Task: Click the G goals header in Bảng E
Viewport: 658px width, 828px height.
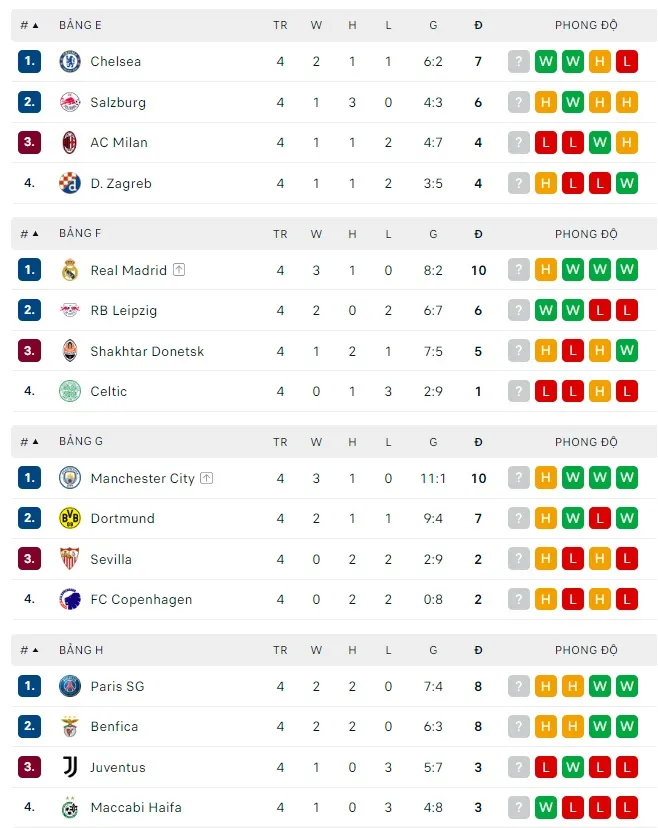Action: coord(433,25)
